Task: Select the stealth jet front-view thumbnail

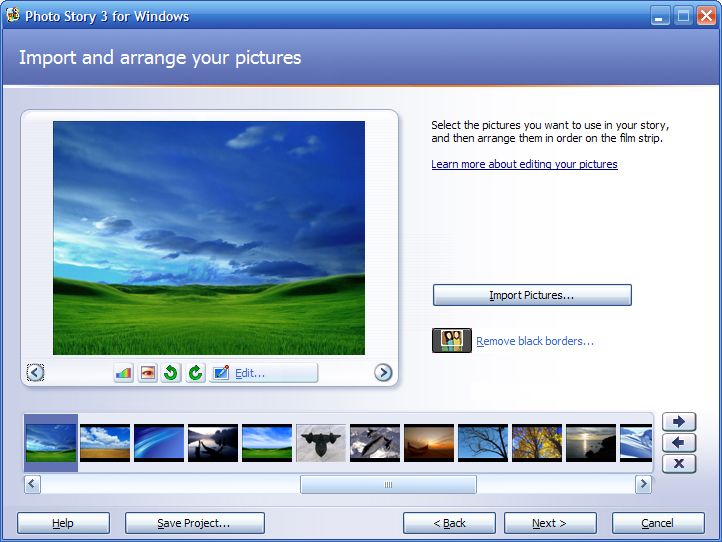Action: tap(321, 443)
